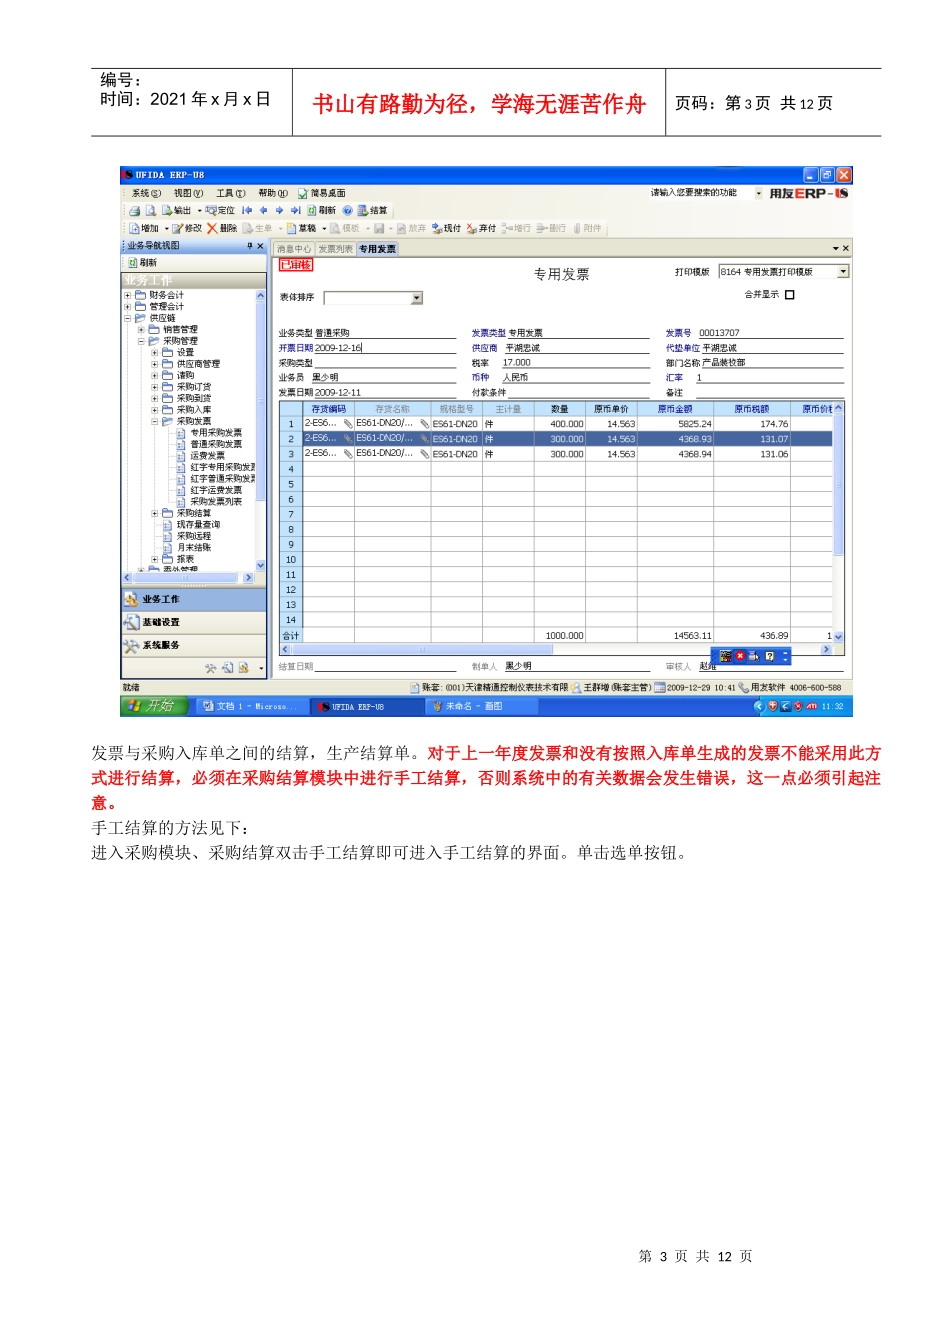
Task: Open 月末结账 in the tree
Action: pos(194,548)
